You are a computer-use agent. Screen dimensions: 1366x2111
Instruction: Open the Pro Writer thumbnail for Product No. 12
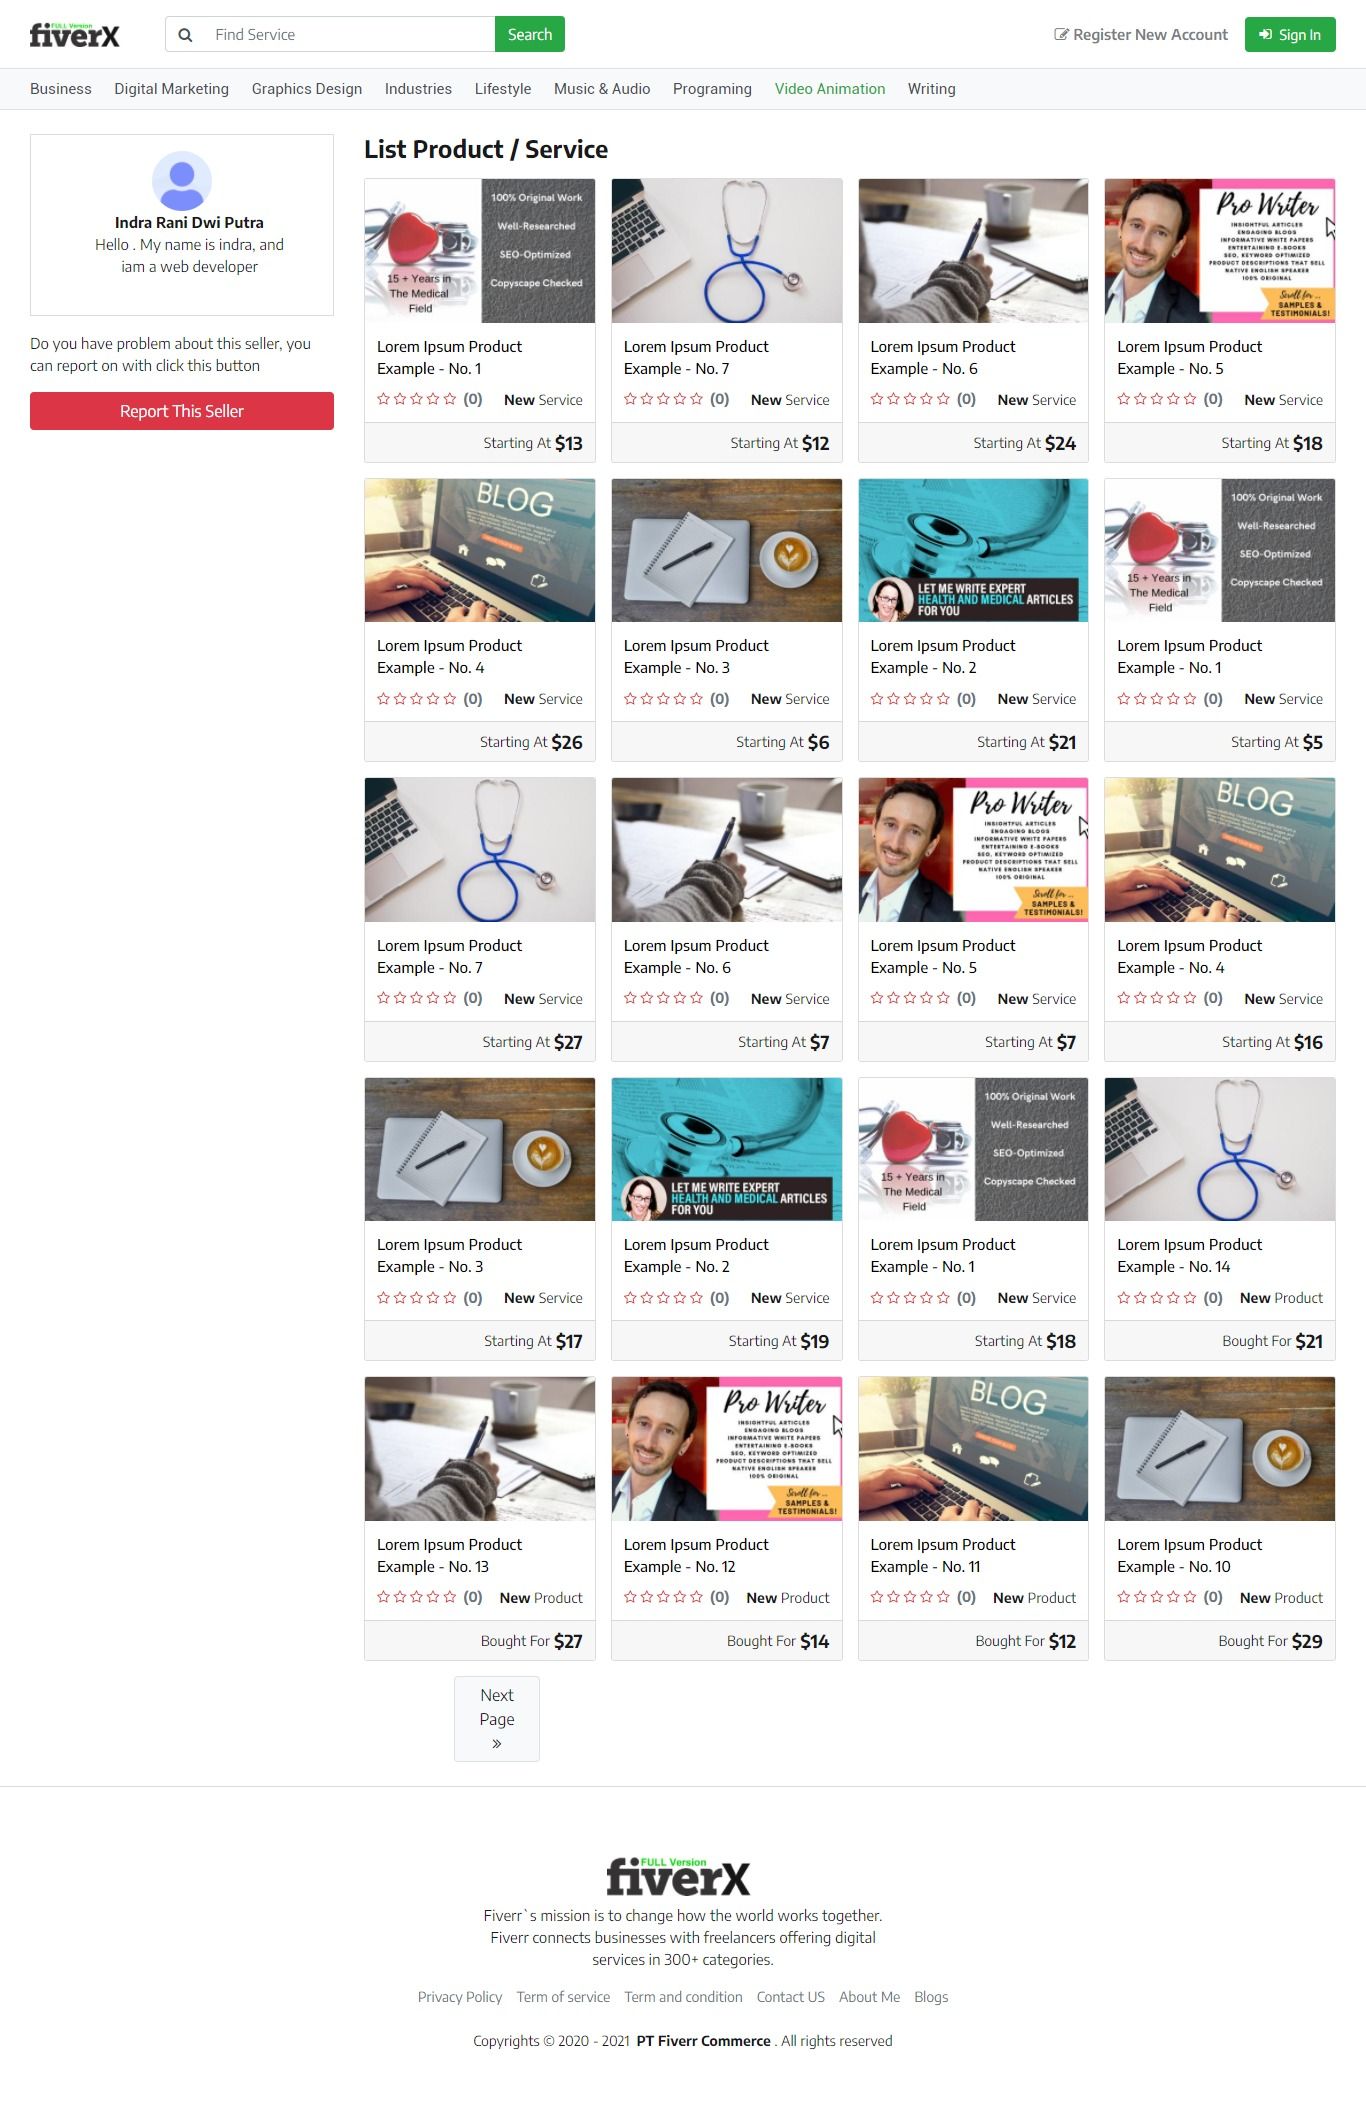point(727,1449)
